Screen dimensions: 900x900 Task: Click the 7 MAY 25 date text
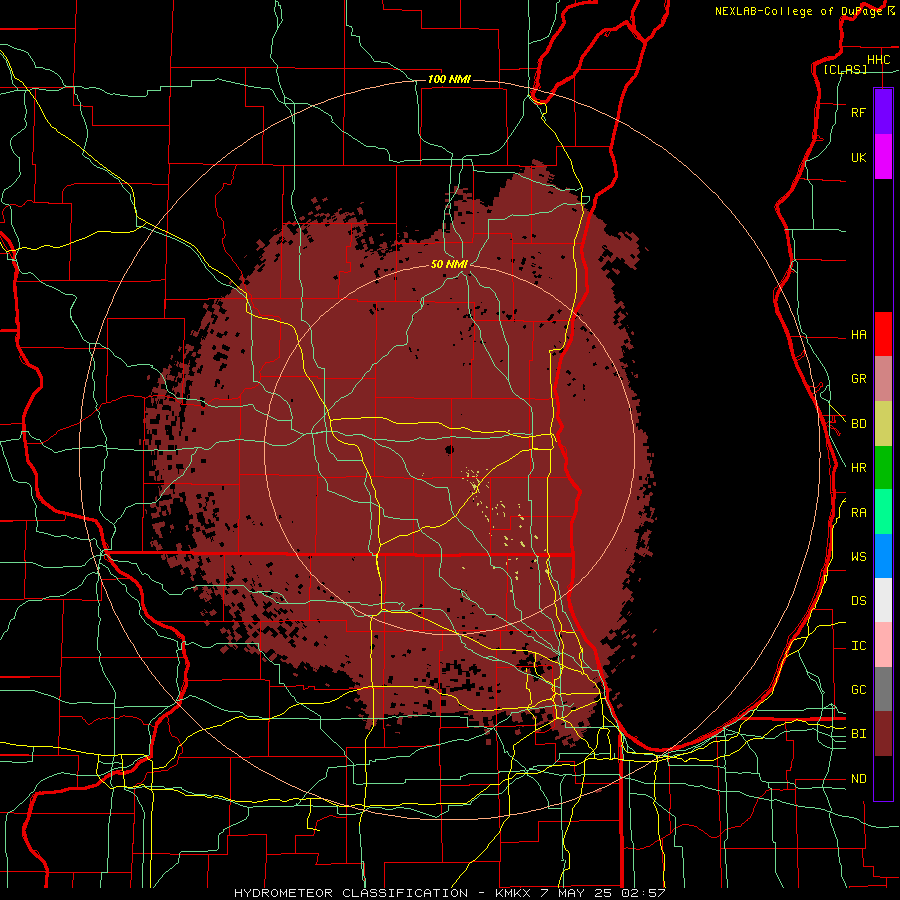click(x=577, y=893)
